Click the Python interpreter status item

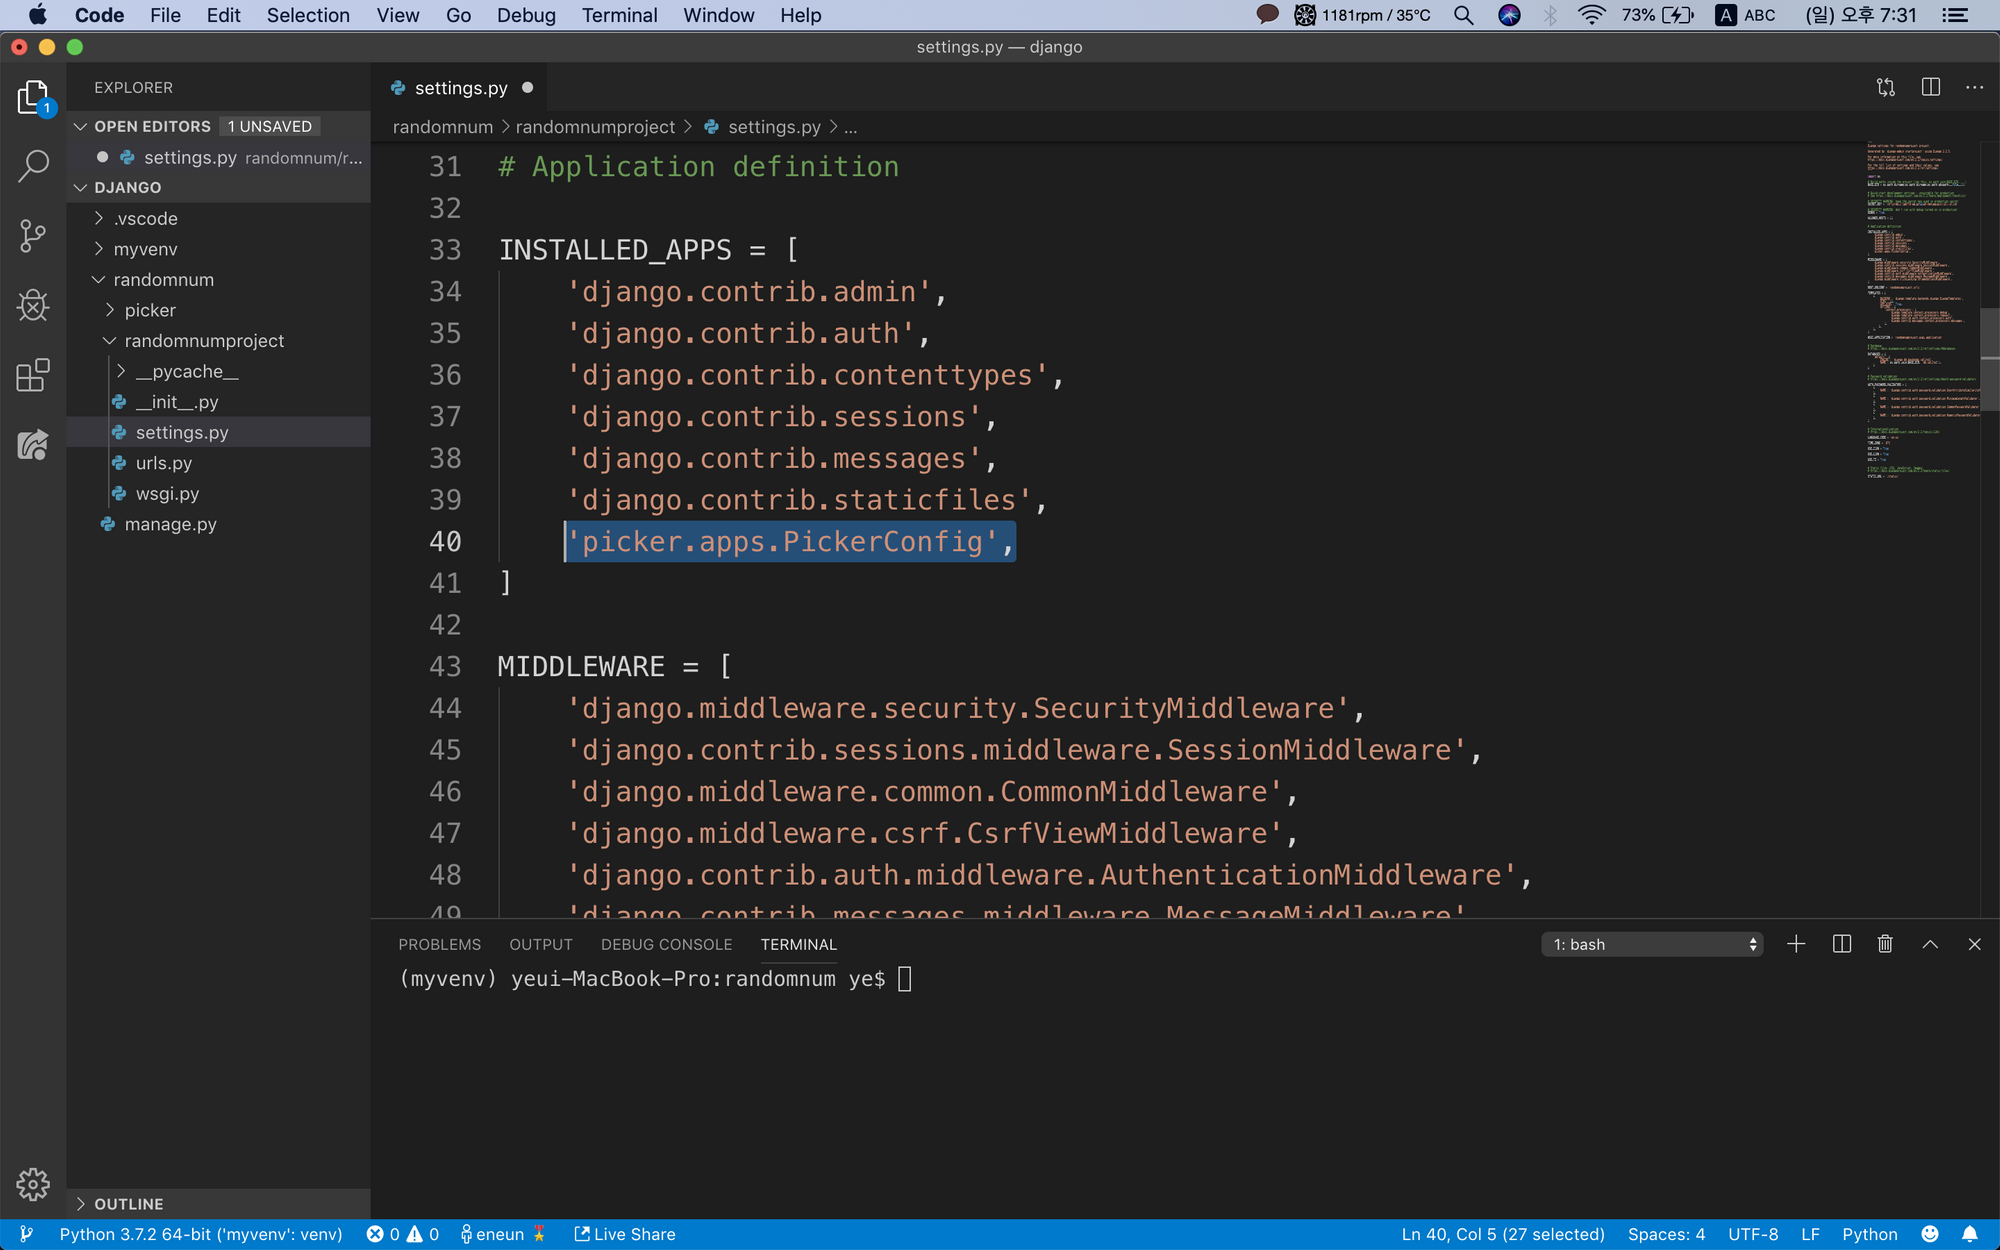click(200, 1234)
